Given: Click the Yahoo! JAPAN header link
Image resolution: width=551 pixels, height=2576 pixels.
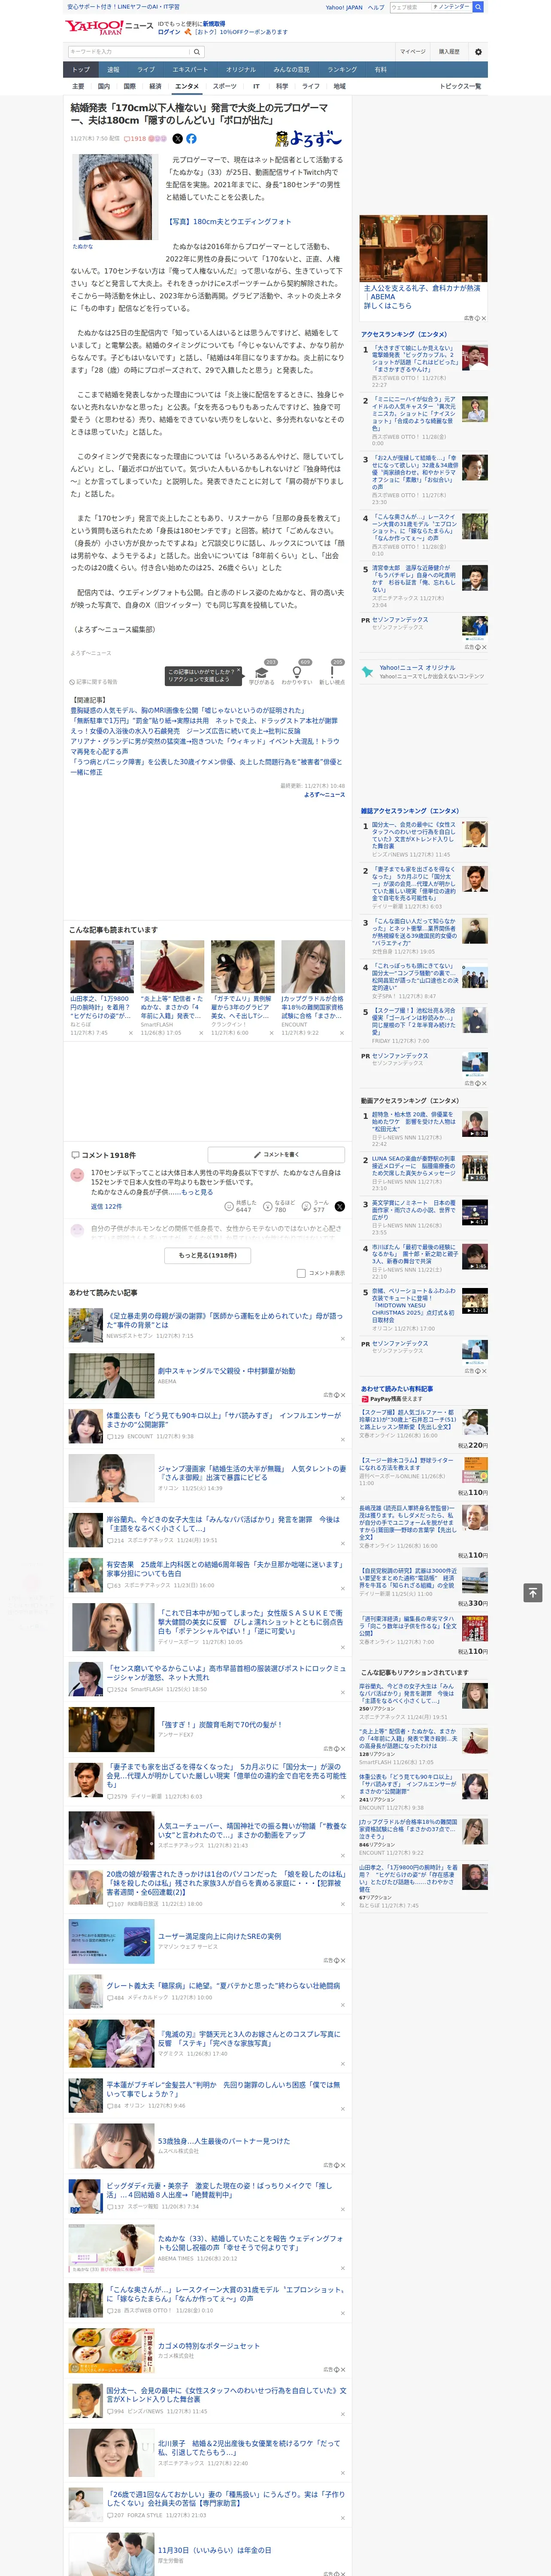Looking at the screenshot, I should (x=344, y=7).
